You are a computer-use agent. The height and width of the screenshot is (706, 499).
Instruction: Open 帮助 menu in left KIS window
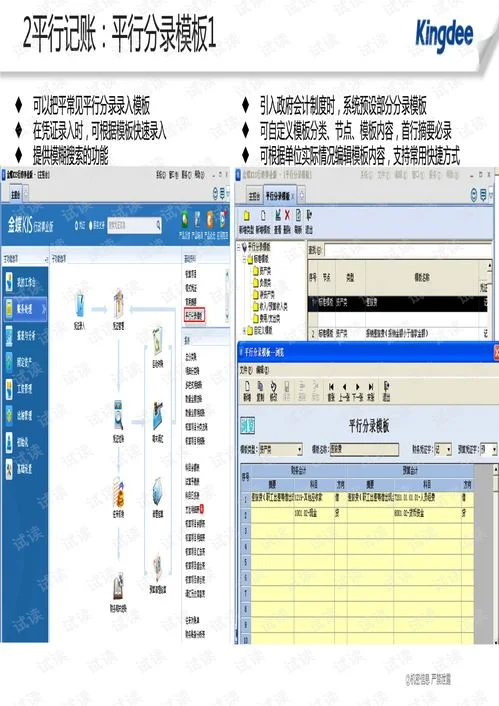tap(200, 174)
